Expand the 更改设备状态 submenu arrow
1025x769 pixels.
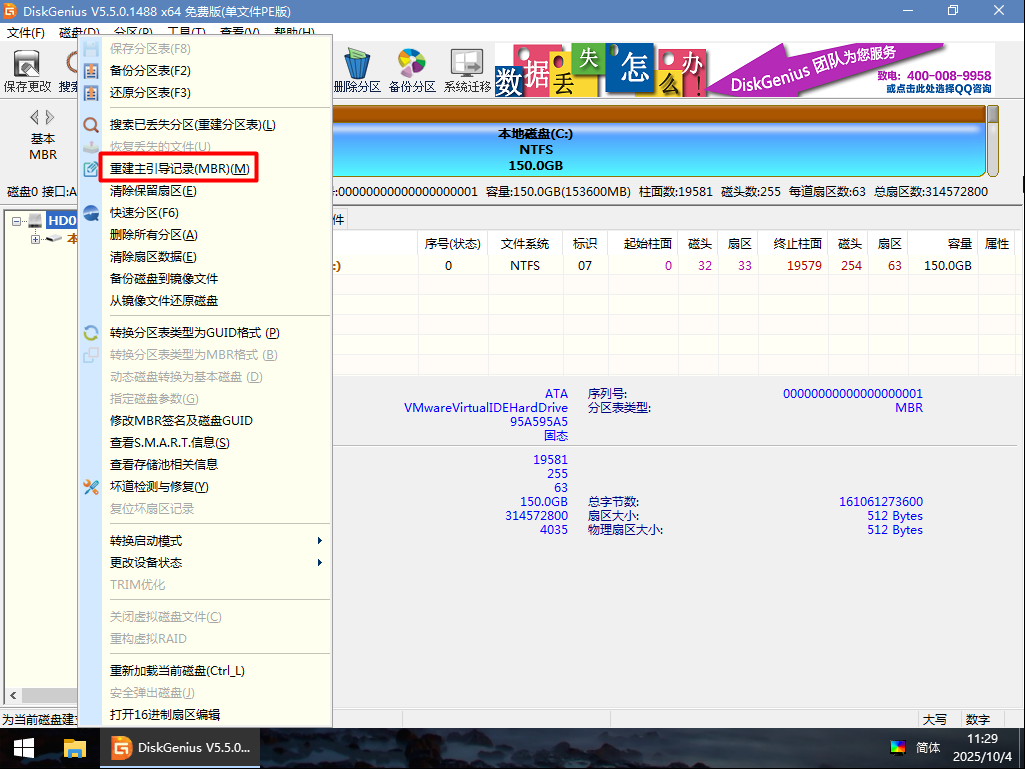320,563
